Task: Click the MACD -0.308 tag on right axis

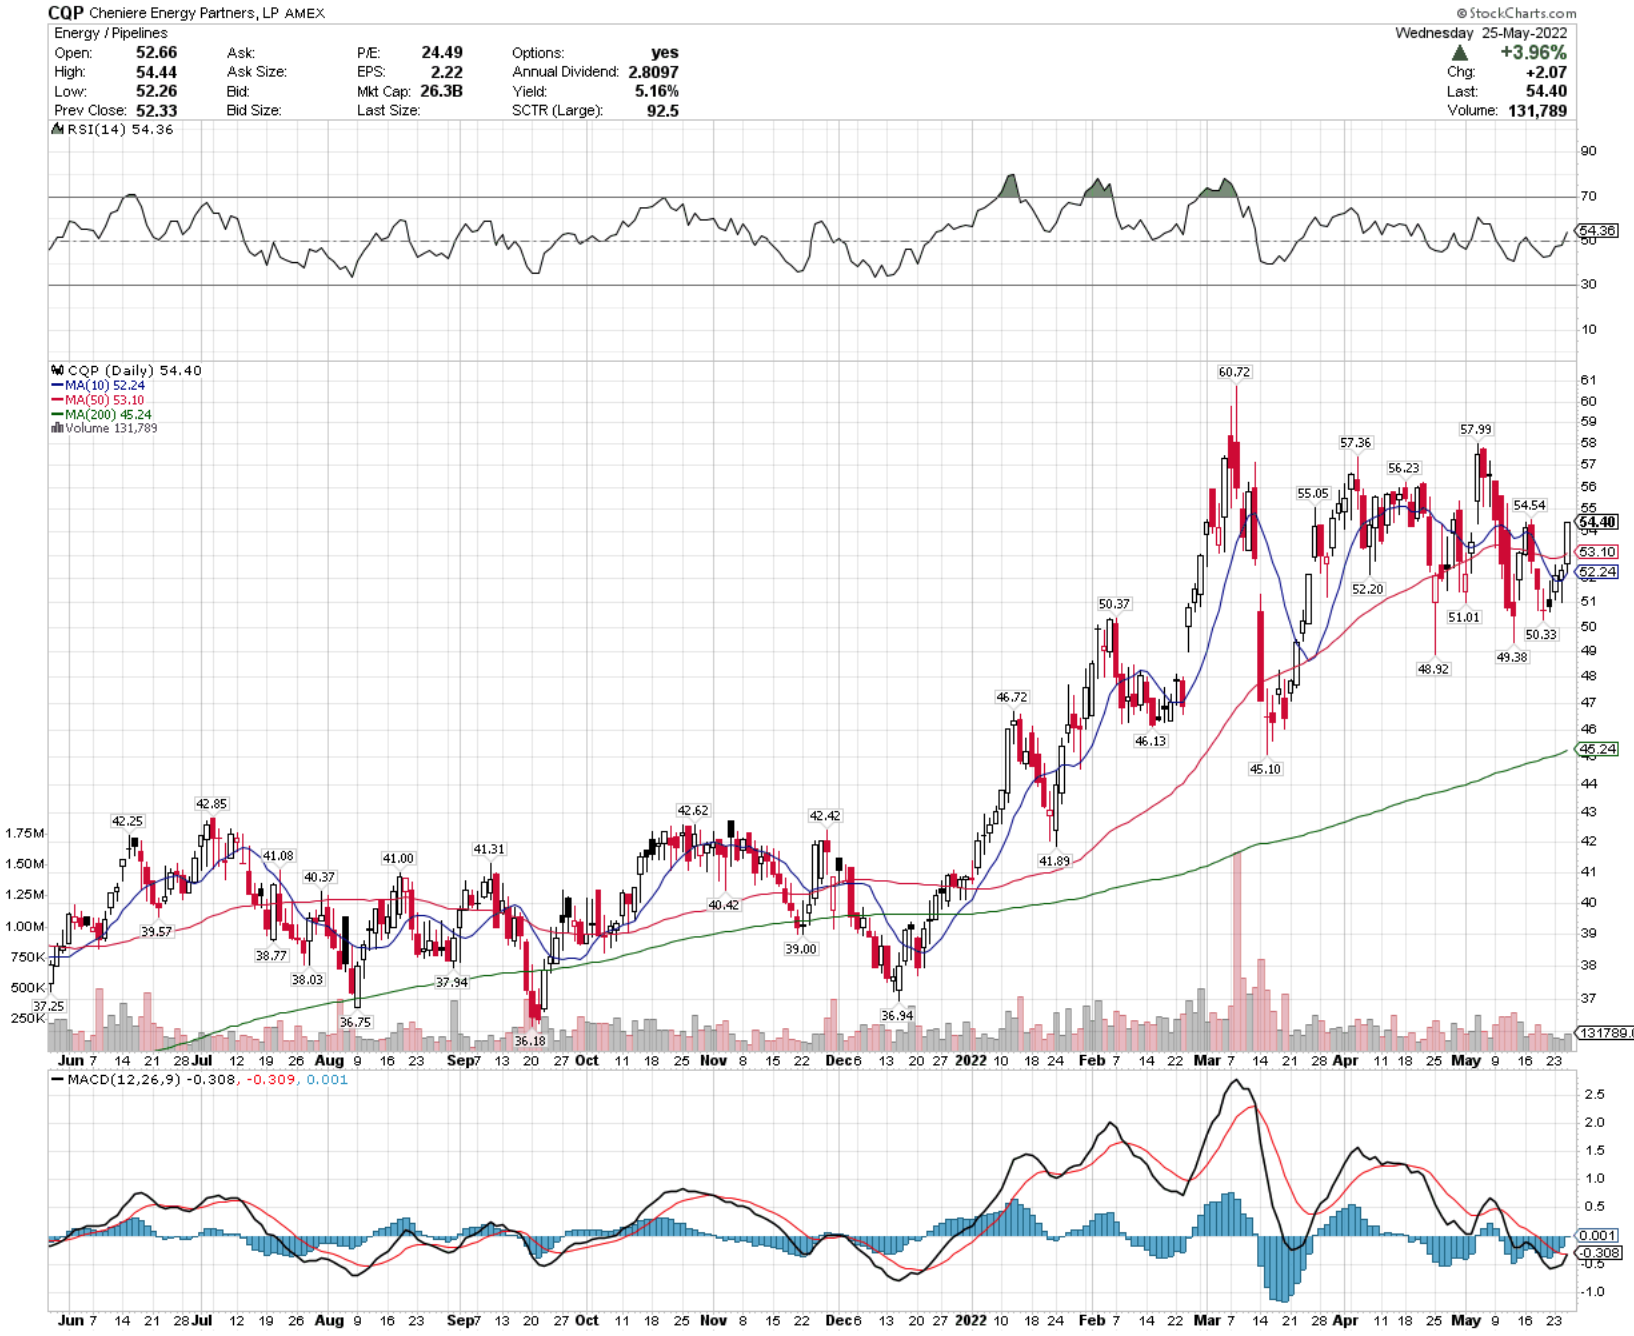Action: [1599, 1253]
